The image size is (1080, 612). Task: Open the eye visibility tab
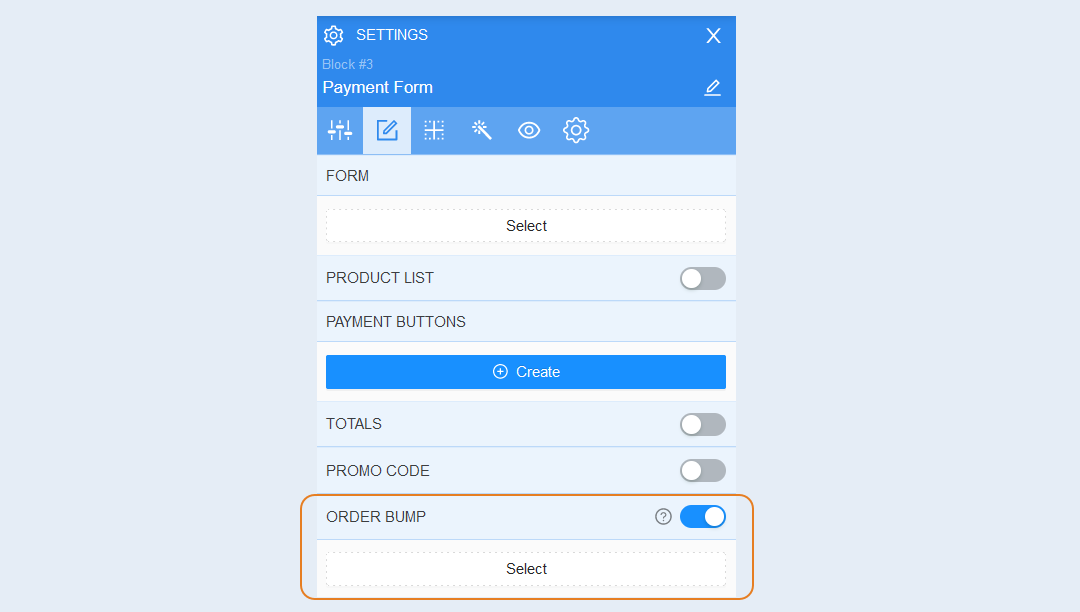(529, 130)
